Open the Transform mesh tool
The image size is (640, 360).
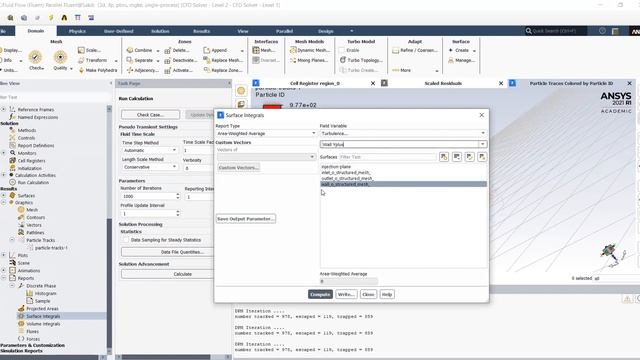tap(93, 60)
